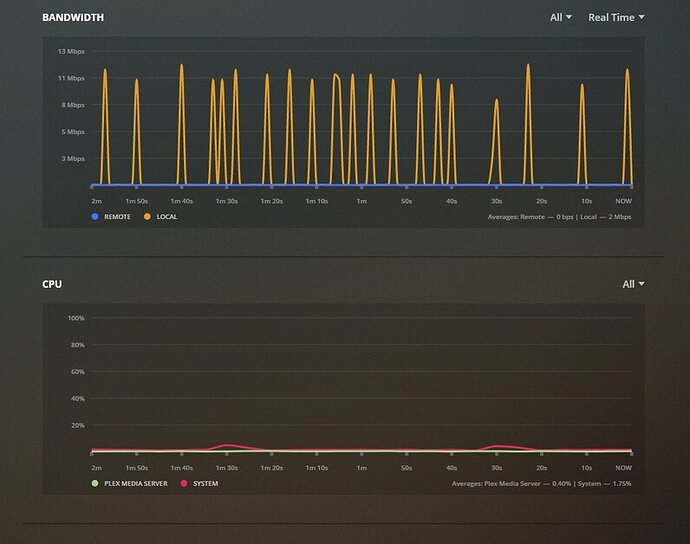
Task: Open the CPU 'All' filter dropdown
Action: click(x=633, y=284)
